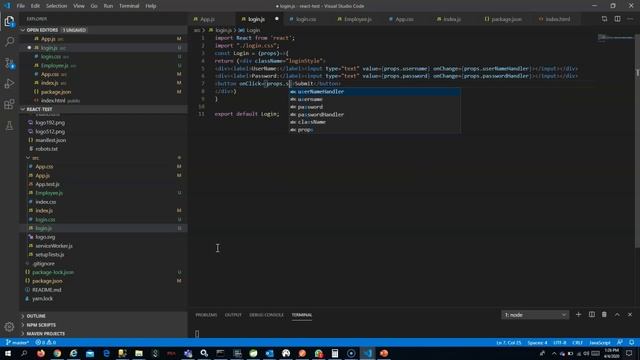Image resolution: width=640 pixels, height=360 pixels.
Task: Click Ln 7 cursor position in status bar
Action: click(509, 342)
